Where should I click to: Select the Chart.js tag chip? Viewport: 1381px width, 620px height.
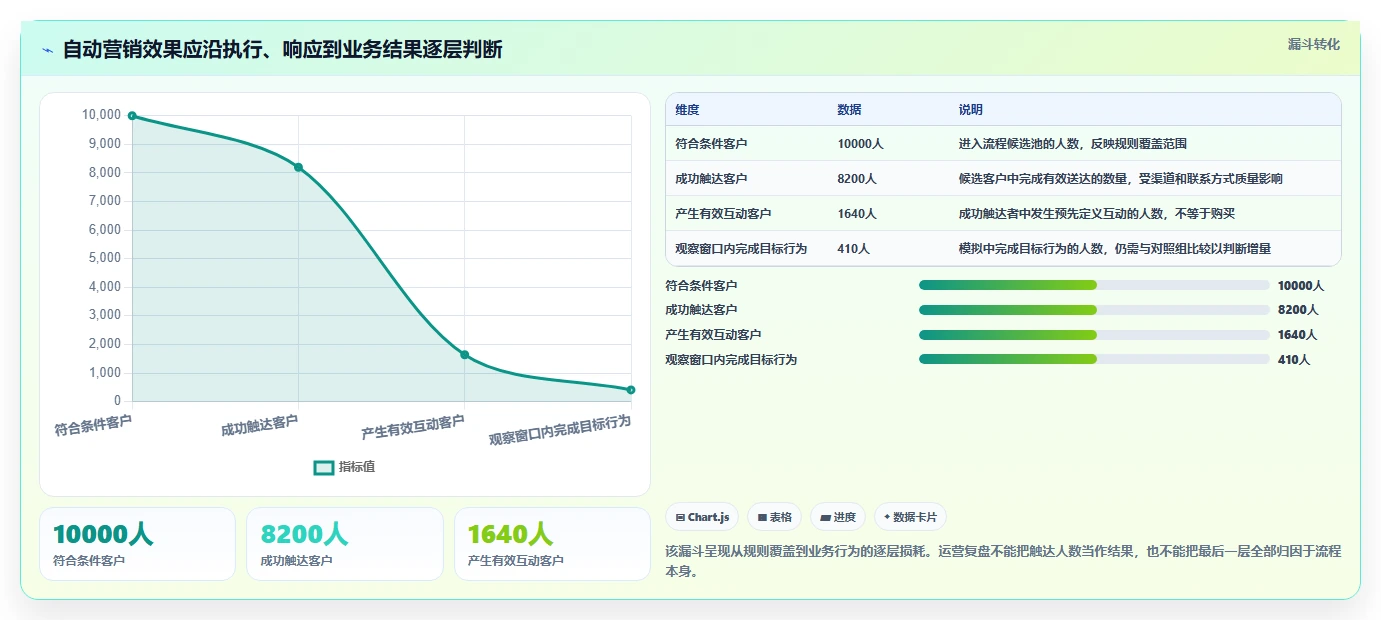[703, 517]
